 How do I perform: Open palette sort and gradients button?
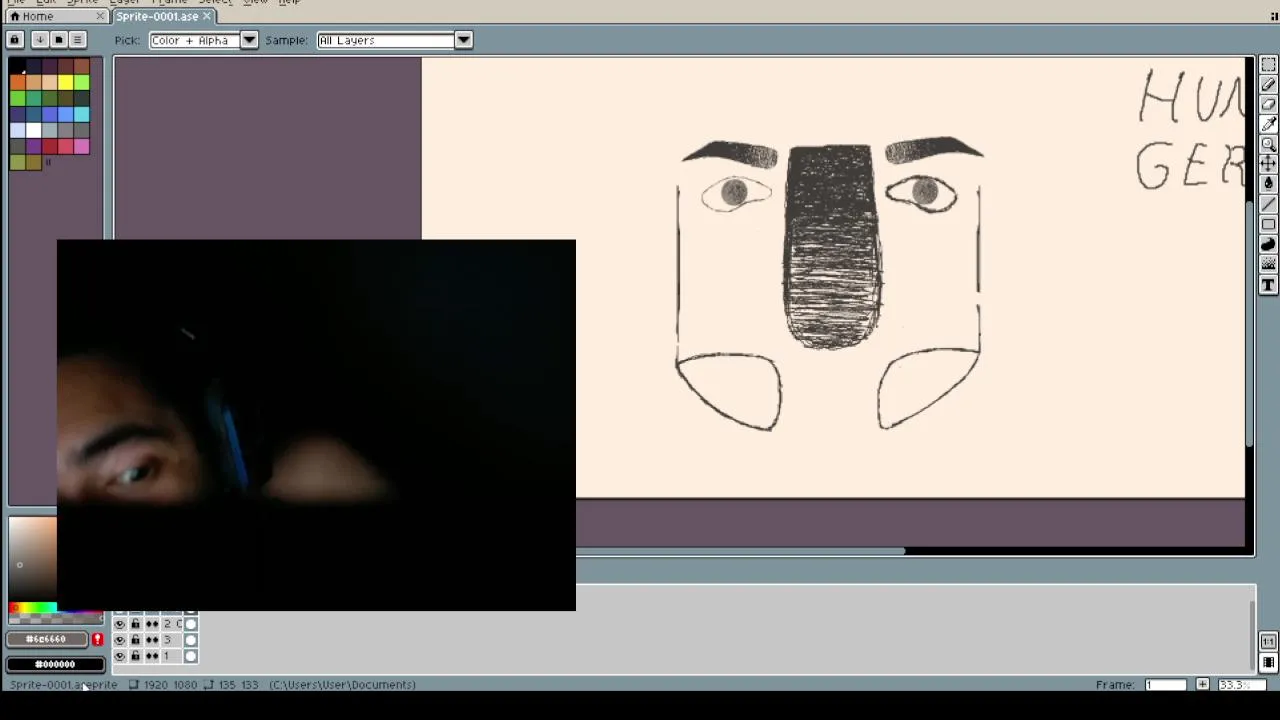tap(39, 40)
